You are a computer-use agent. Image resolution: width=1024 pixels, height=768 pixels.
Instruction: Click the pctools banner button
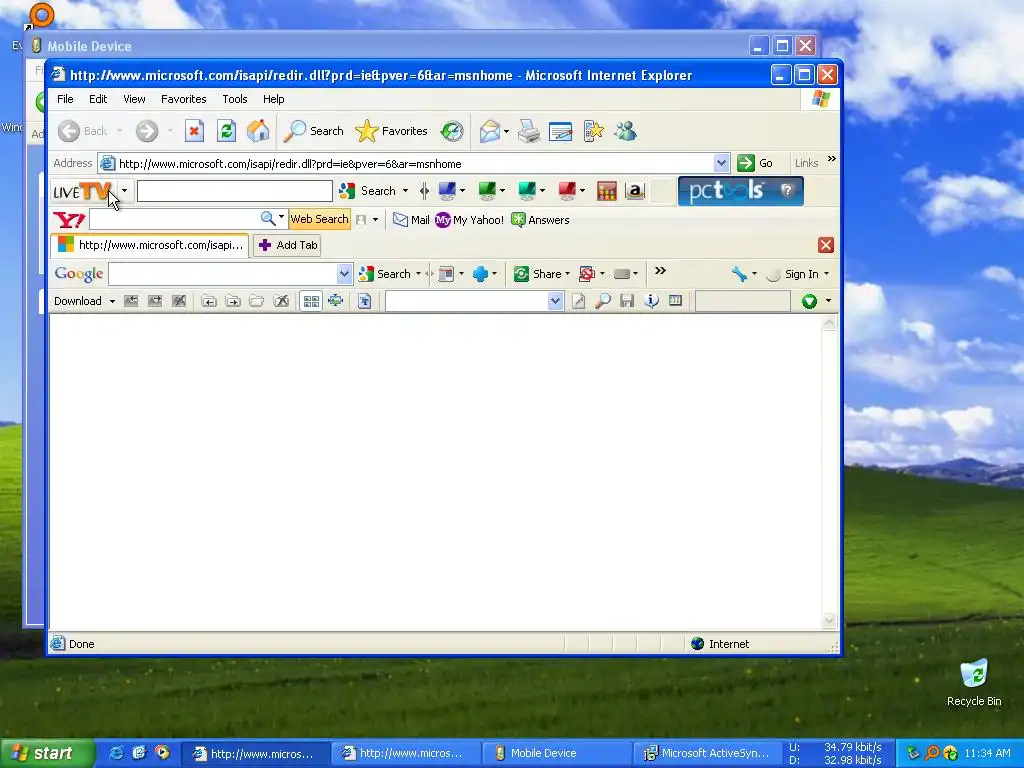(x=741, y=191)
